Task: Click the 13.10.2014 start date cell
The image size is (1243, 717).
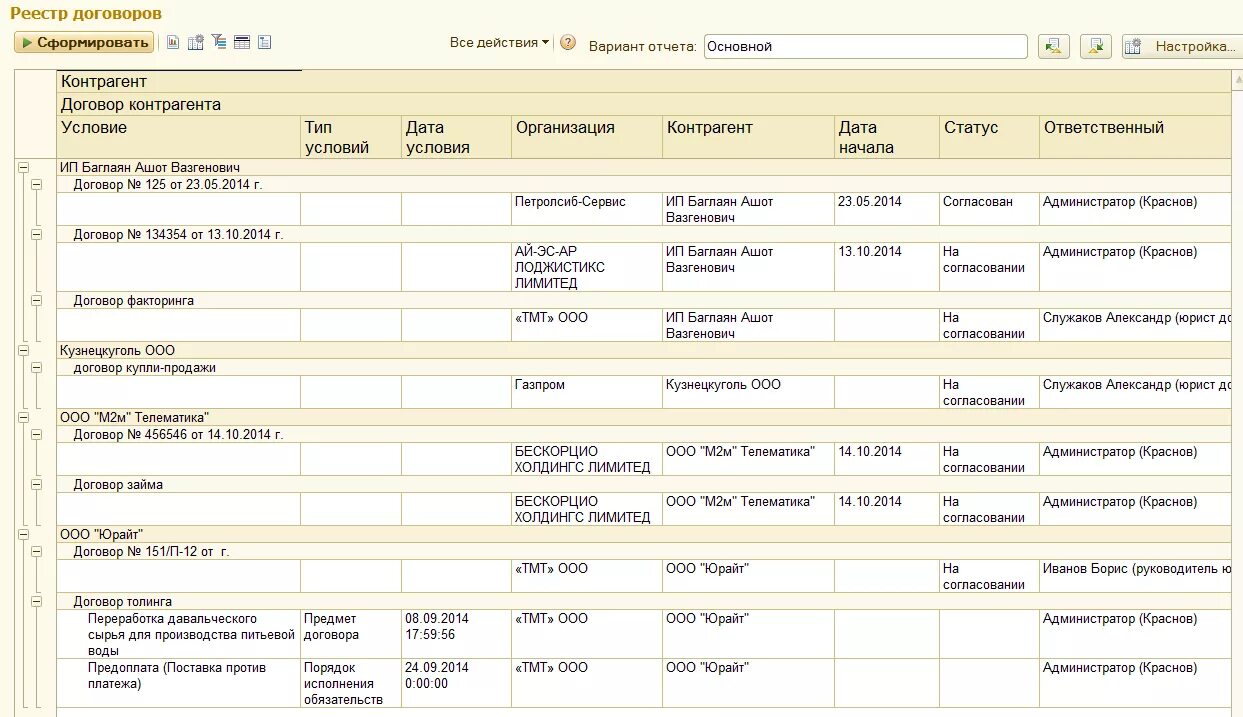Action: [x=887, y=267]
